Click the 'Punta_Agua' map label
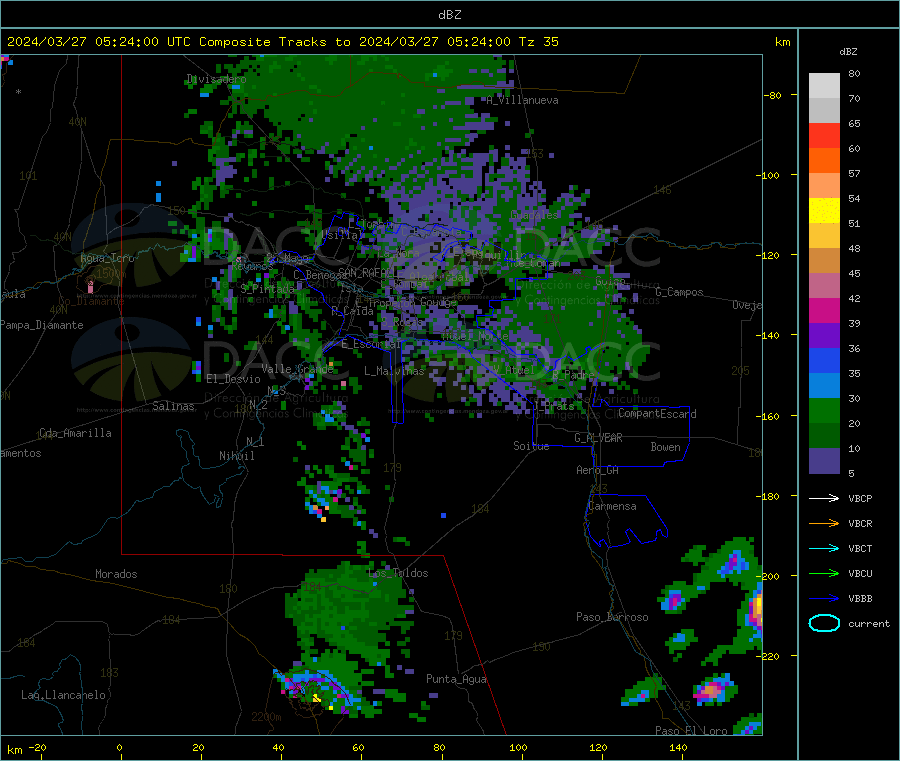 click(x=456, y=680)
